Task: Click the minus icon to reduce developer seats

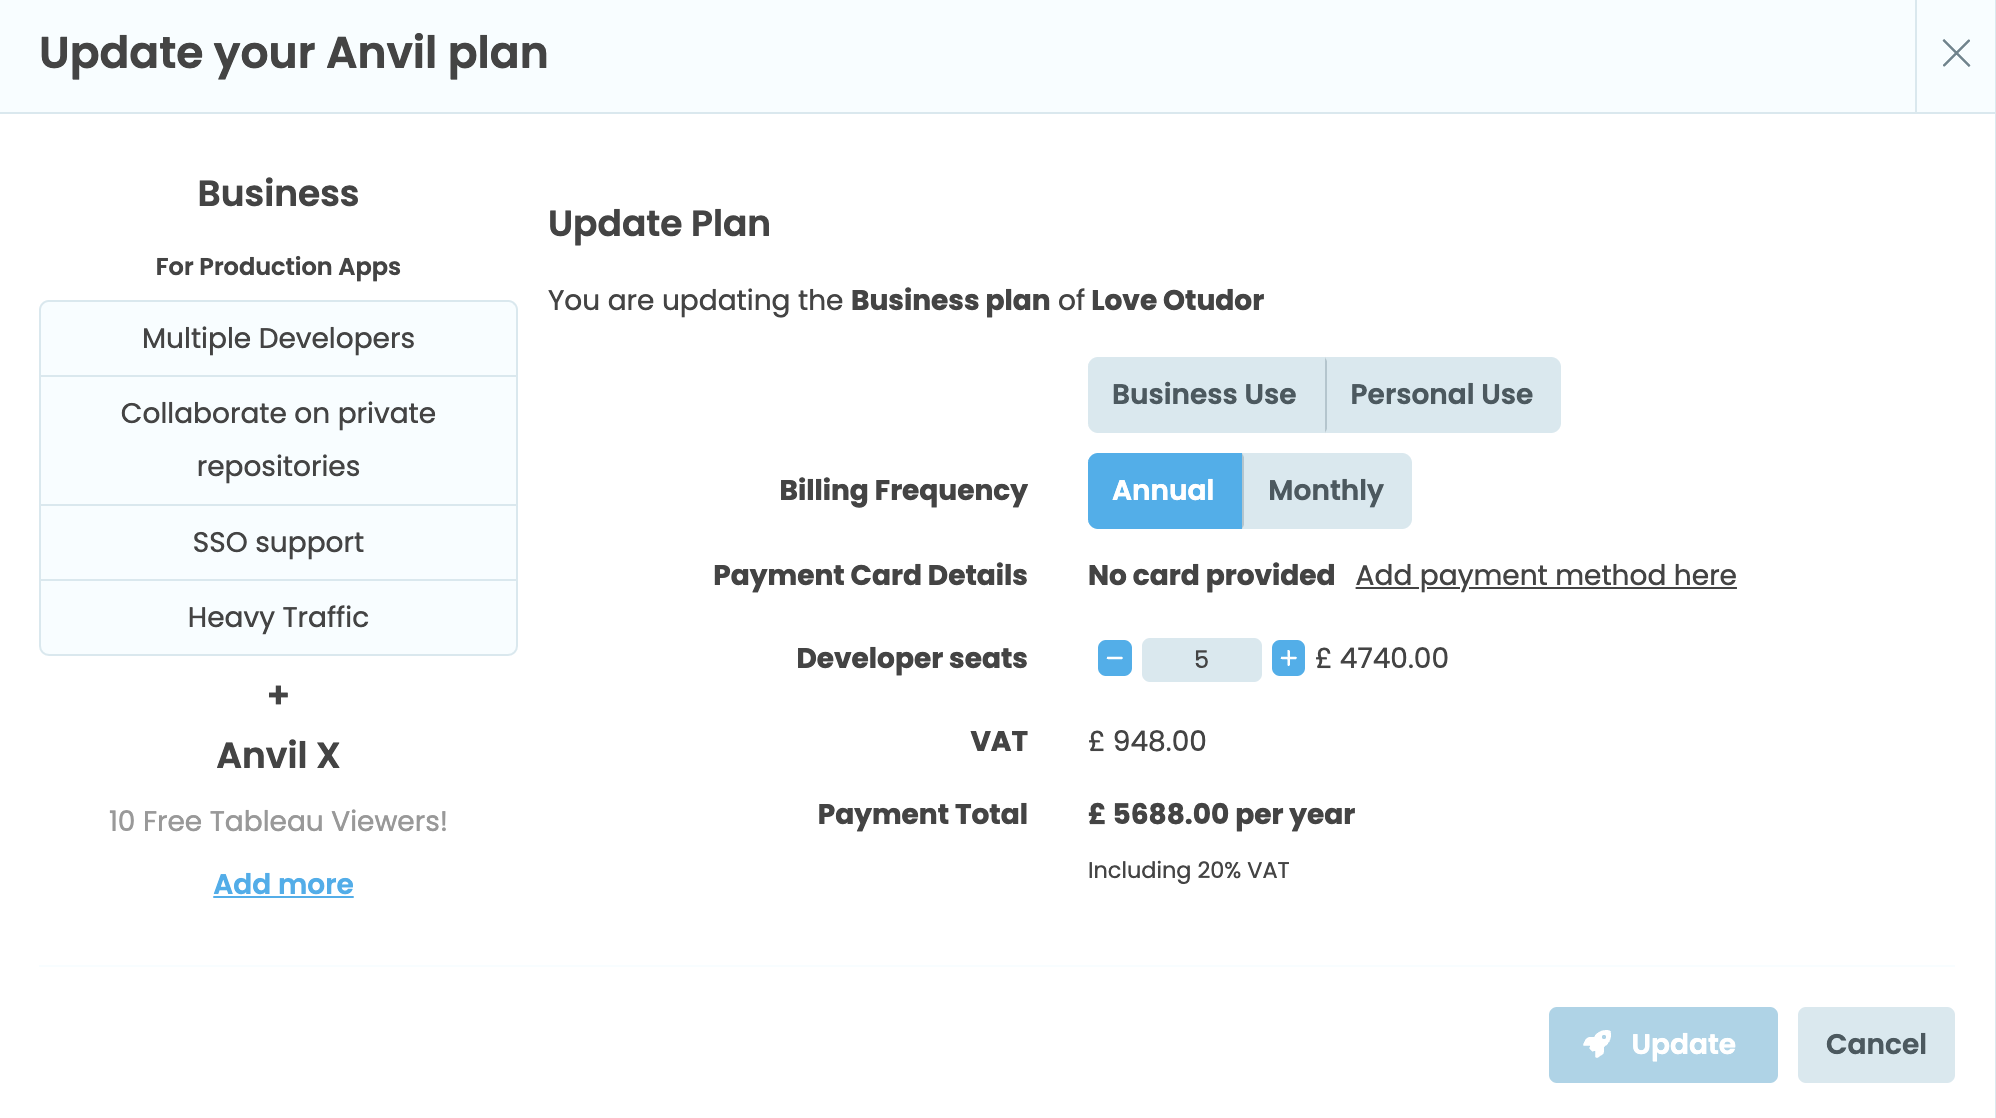Action: pos(1113,658)
